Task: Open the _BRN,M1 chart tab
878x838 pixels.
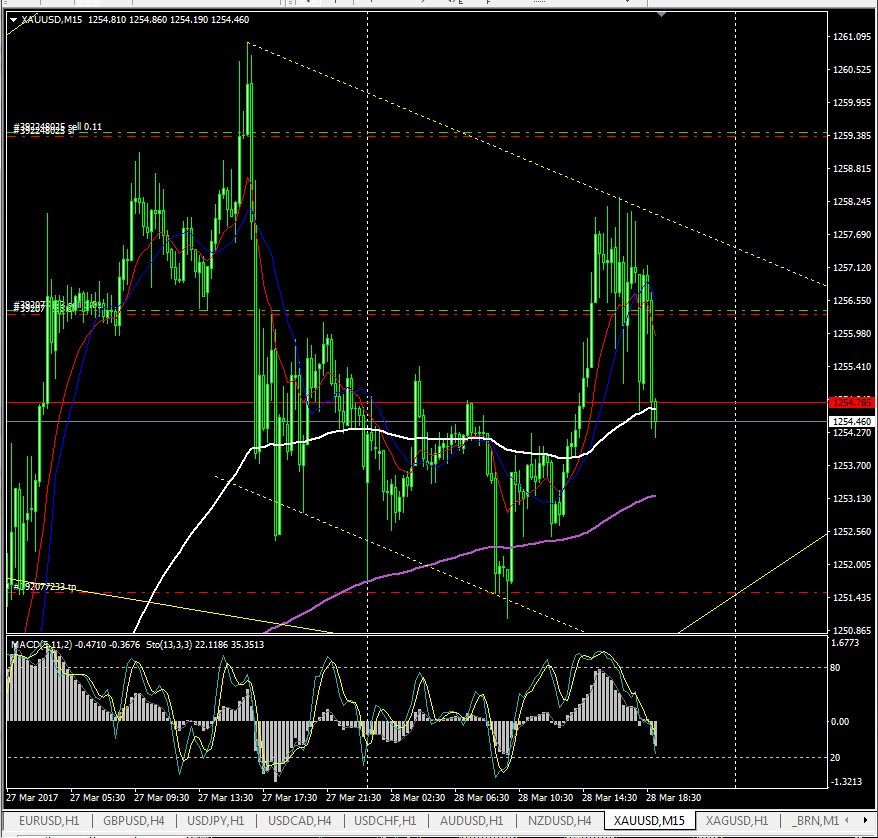Action: click(816, 821)
